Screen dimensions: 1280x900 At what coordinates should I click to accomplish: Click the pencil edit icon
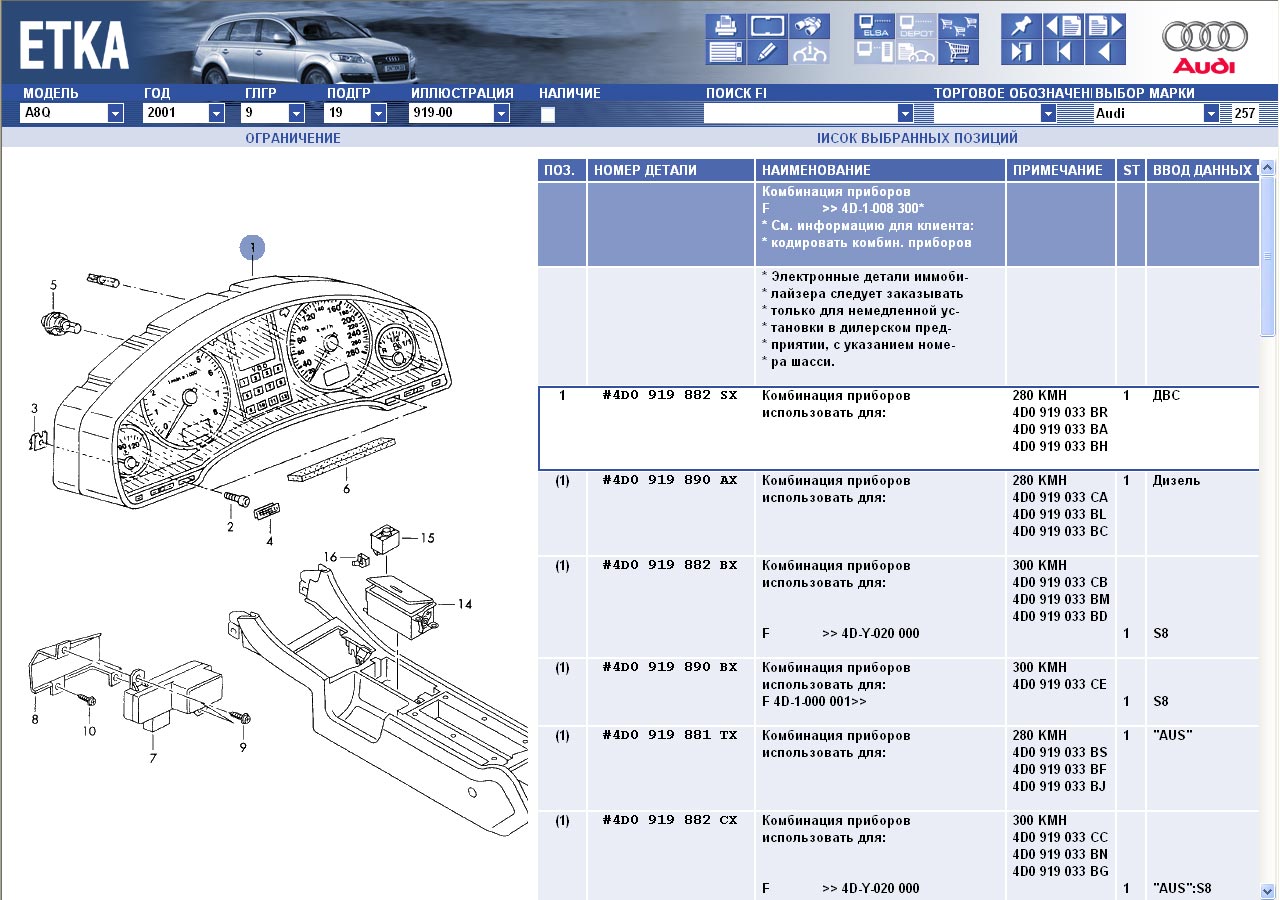(x=765, y=52)
